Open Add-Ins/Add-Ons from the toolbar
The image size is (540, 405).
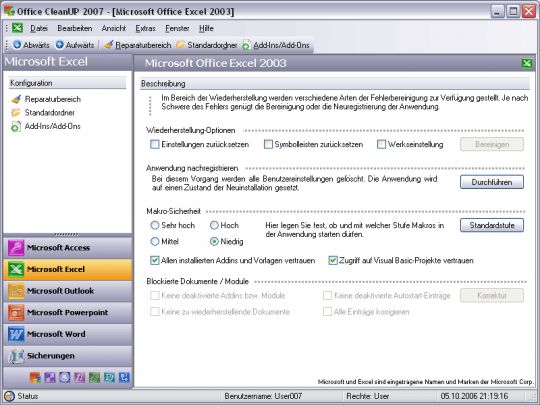(x=276, y=45)
